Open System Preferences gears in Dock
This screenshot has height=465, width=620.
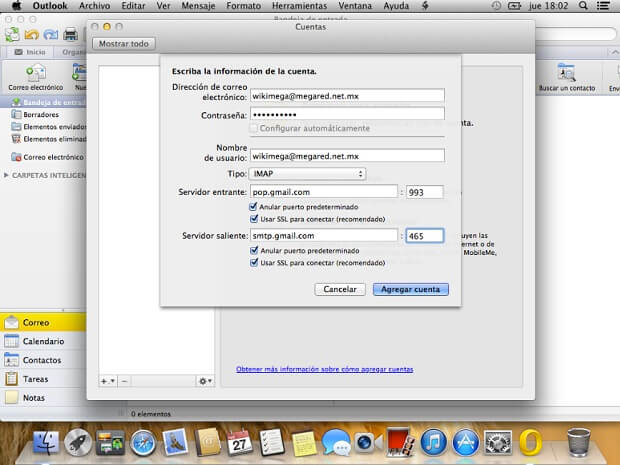pyautogui.click(x=498, y=442)
